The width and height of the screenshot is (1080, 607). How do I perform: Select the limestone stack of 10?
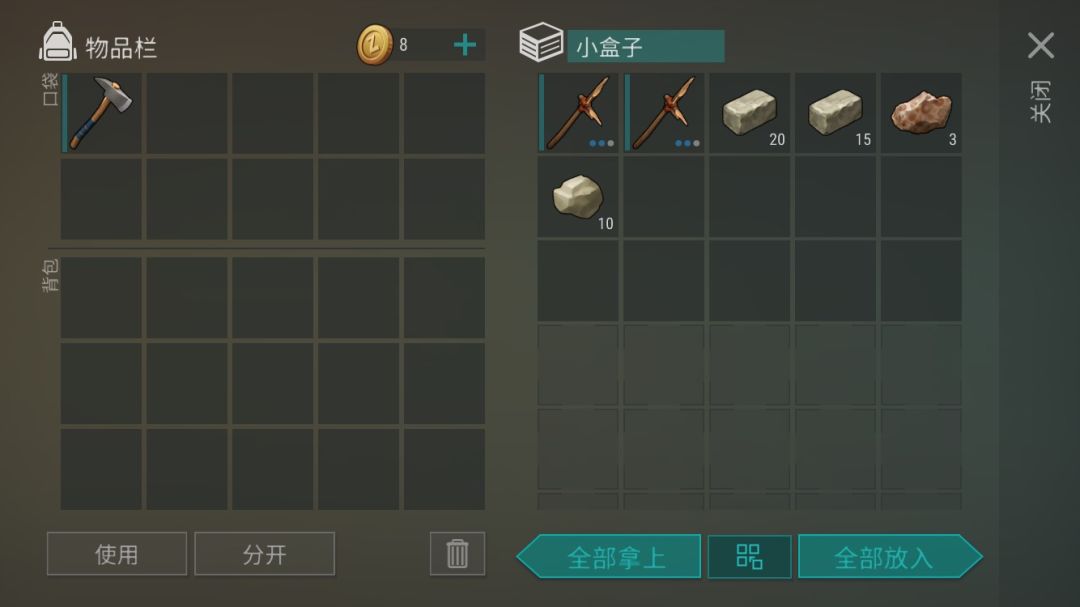click(578, 198)
